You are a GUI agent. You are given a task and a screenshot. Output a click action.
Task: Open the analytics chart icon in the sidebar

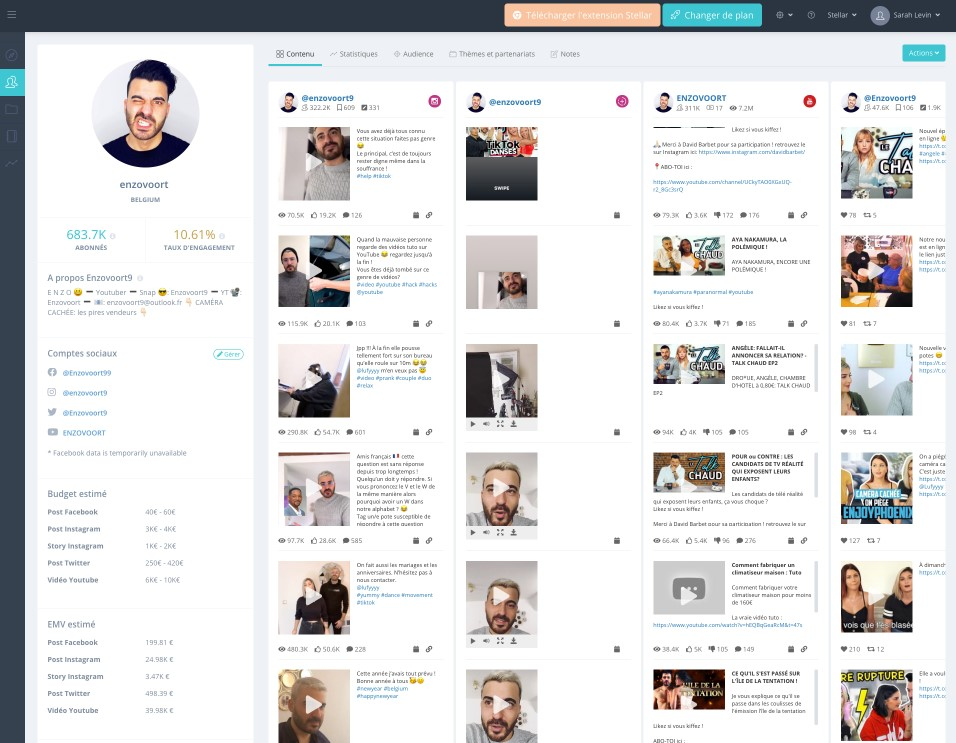[12, 163]
